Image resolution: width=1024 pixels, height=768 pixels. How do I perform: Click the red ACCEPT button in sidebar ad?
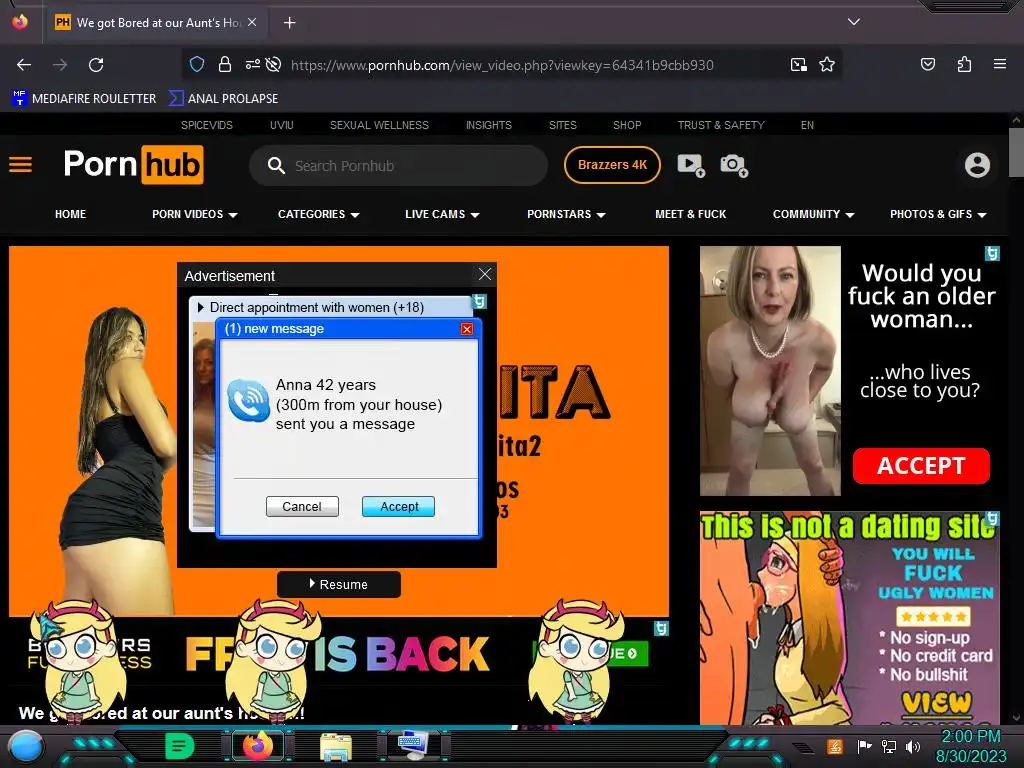[x=921, y=466]
